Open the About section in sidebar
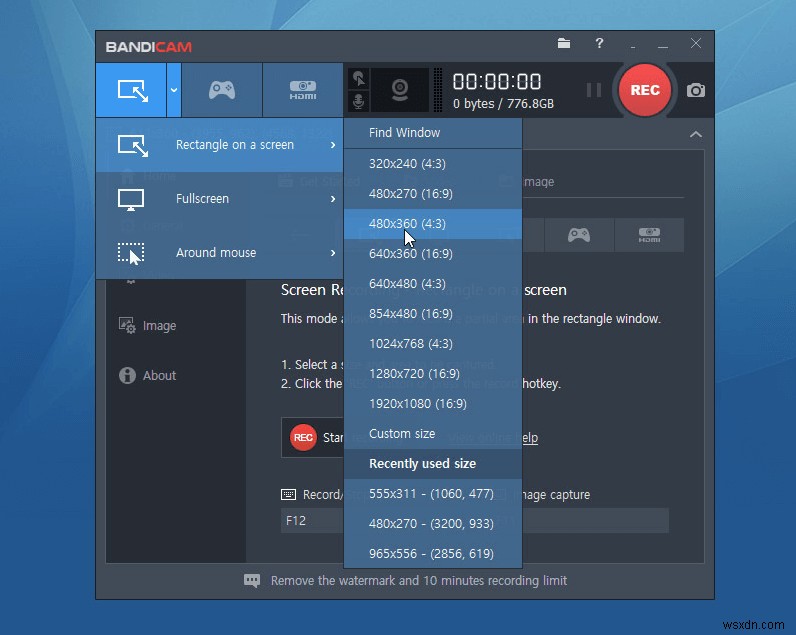The width and height of the screenshot is (796, 635). coord(159,376)
